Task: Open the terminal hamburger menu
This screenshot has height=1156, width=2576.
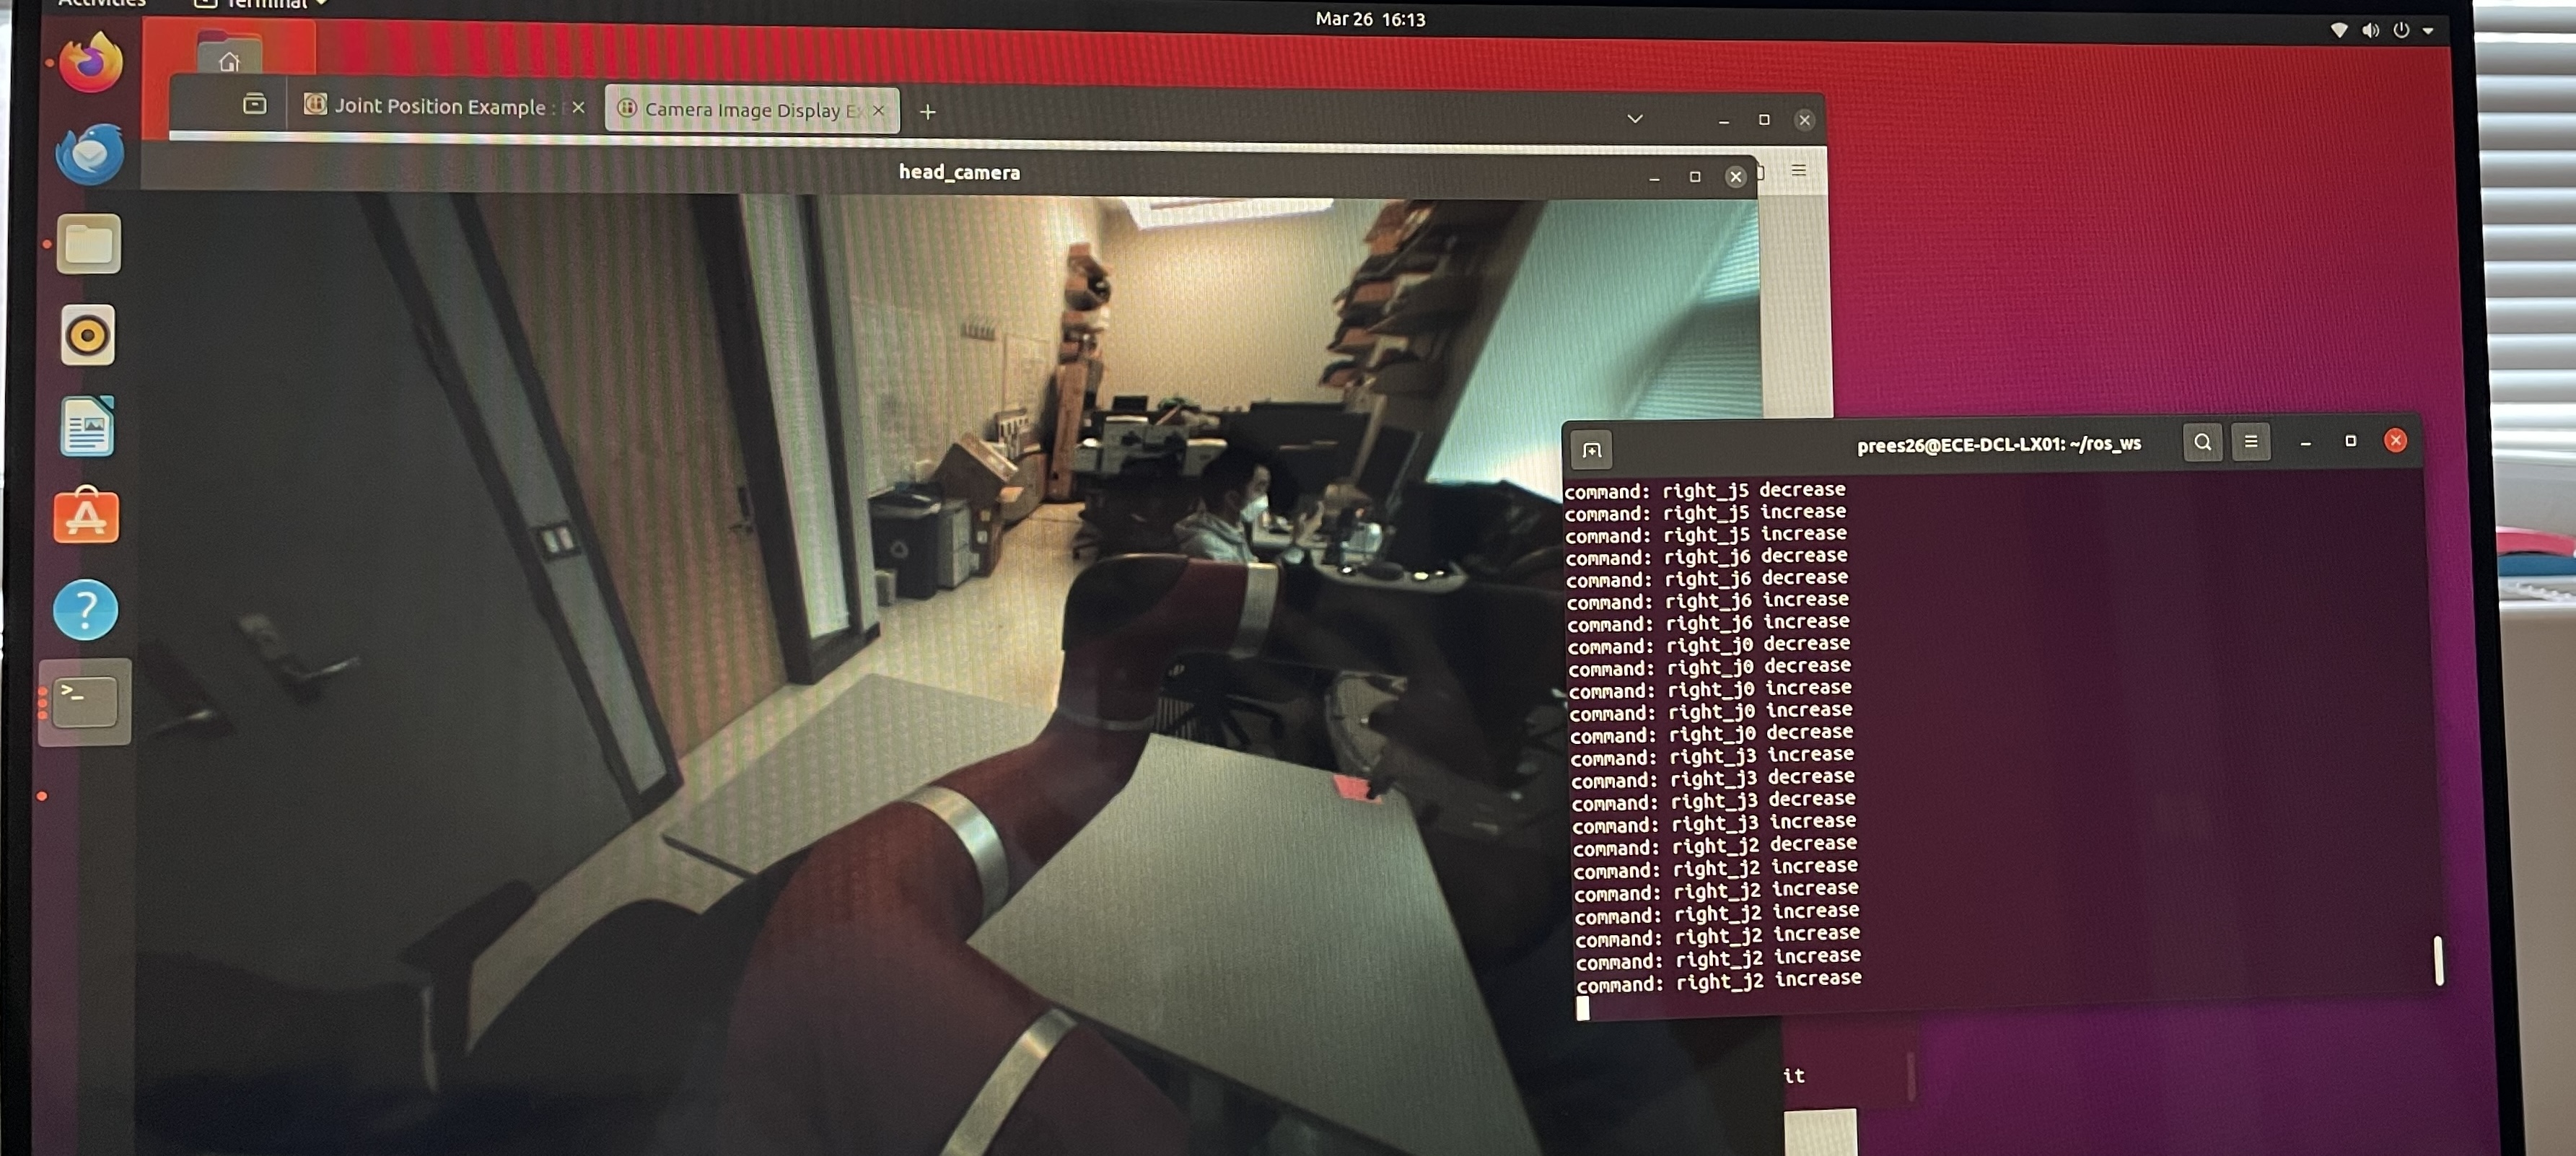Action: click(x=2250, y=441)
